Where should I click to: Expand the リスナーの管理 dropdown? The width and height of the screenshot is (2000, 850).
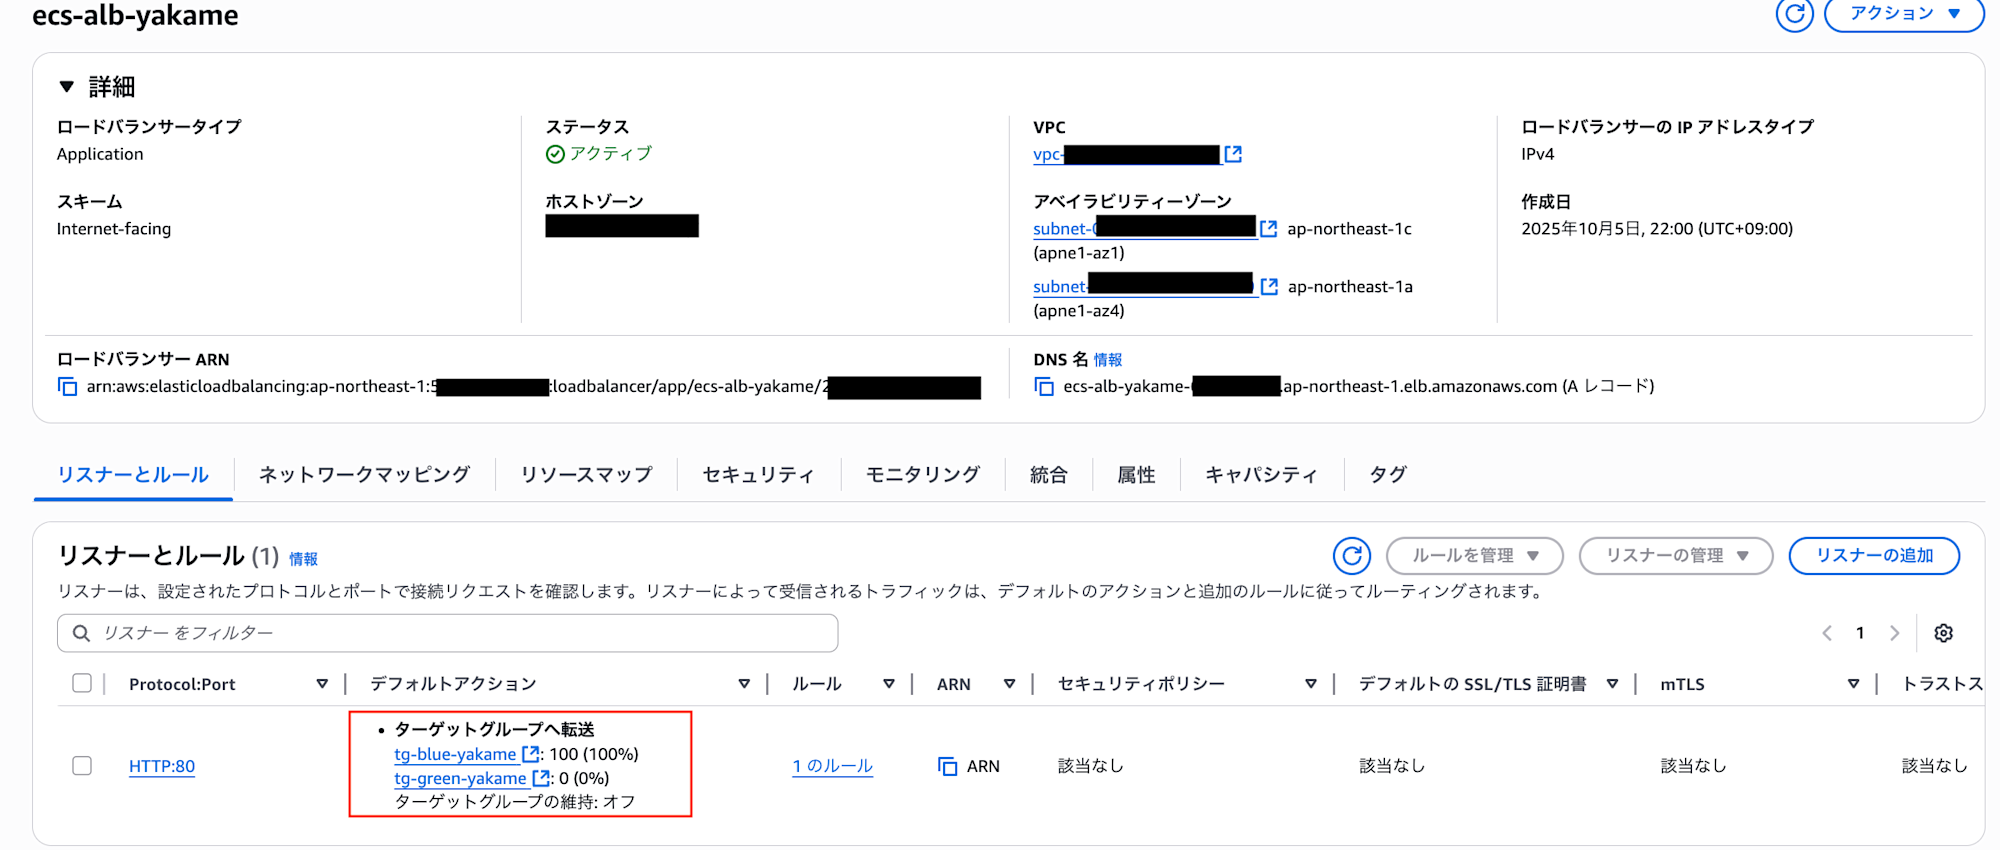1675,556
